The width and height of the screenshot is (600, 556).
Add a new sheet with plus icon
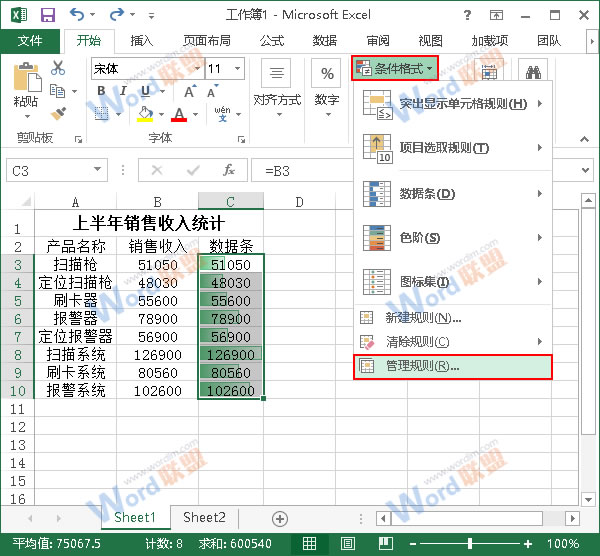pos(280,518)
